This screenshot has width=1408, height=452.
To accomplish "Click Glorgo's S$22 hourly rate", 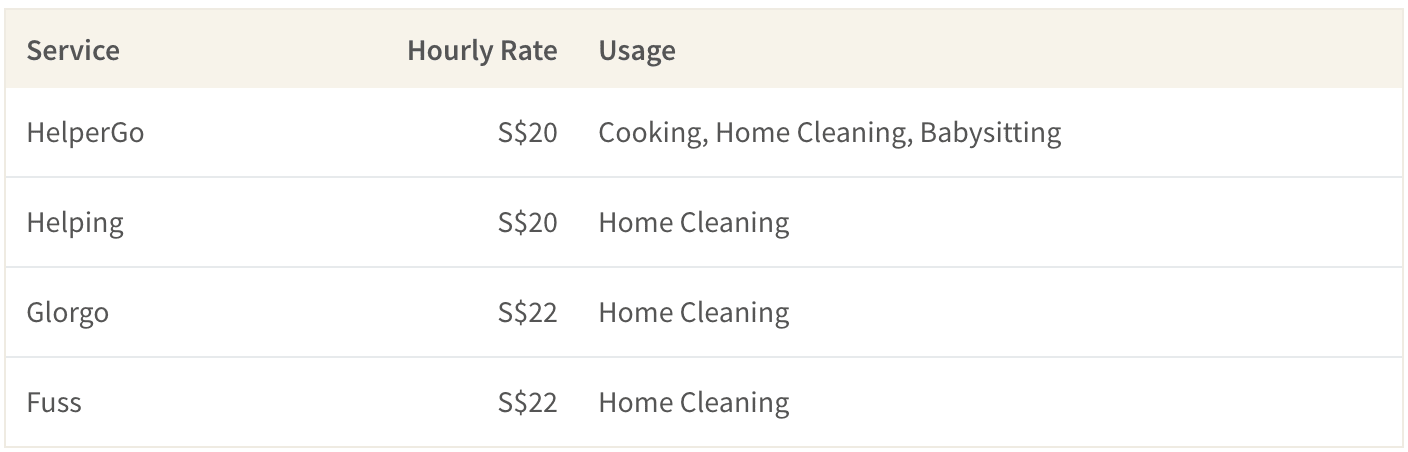I will pyautogui.click(x=527, y=312).
